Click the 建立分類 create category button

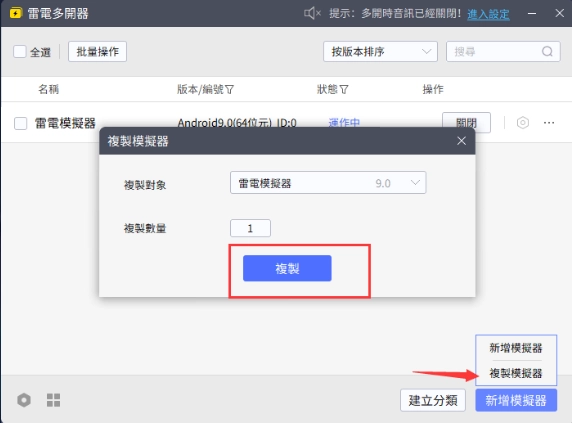point(433,400)
